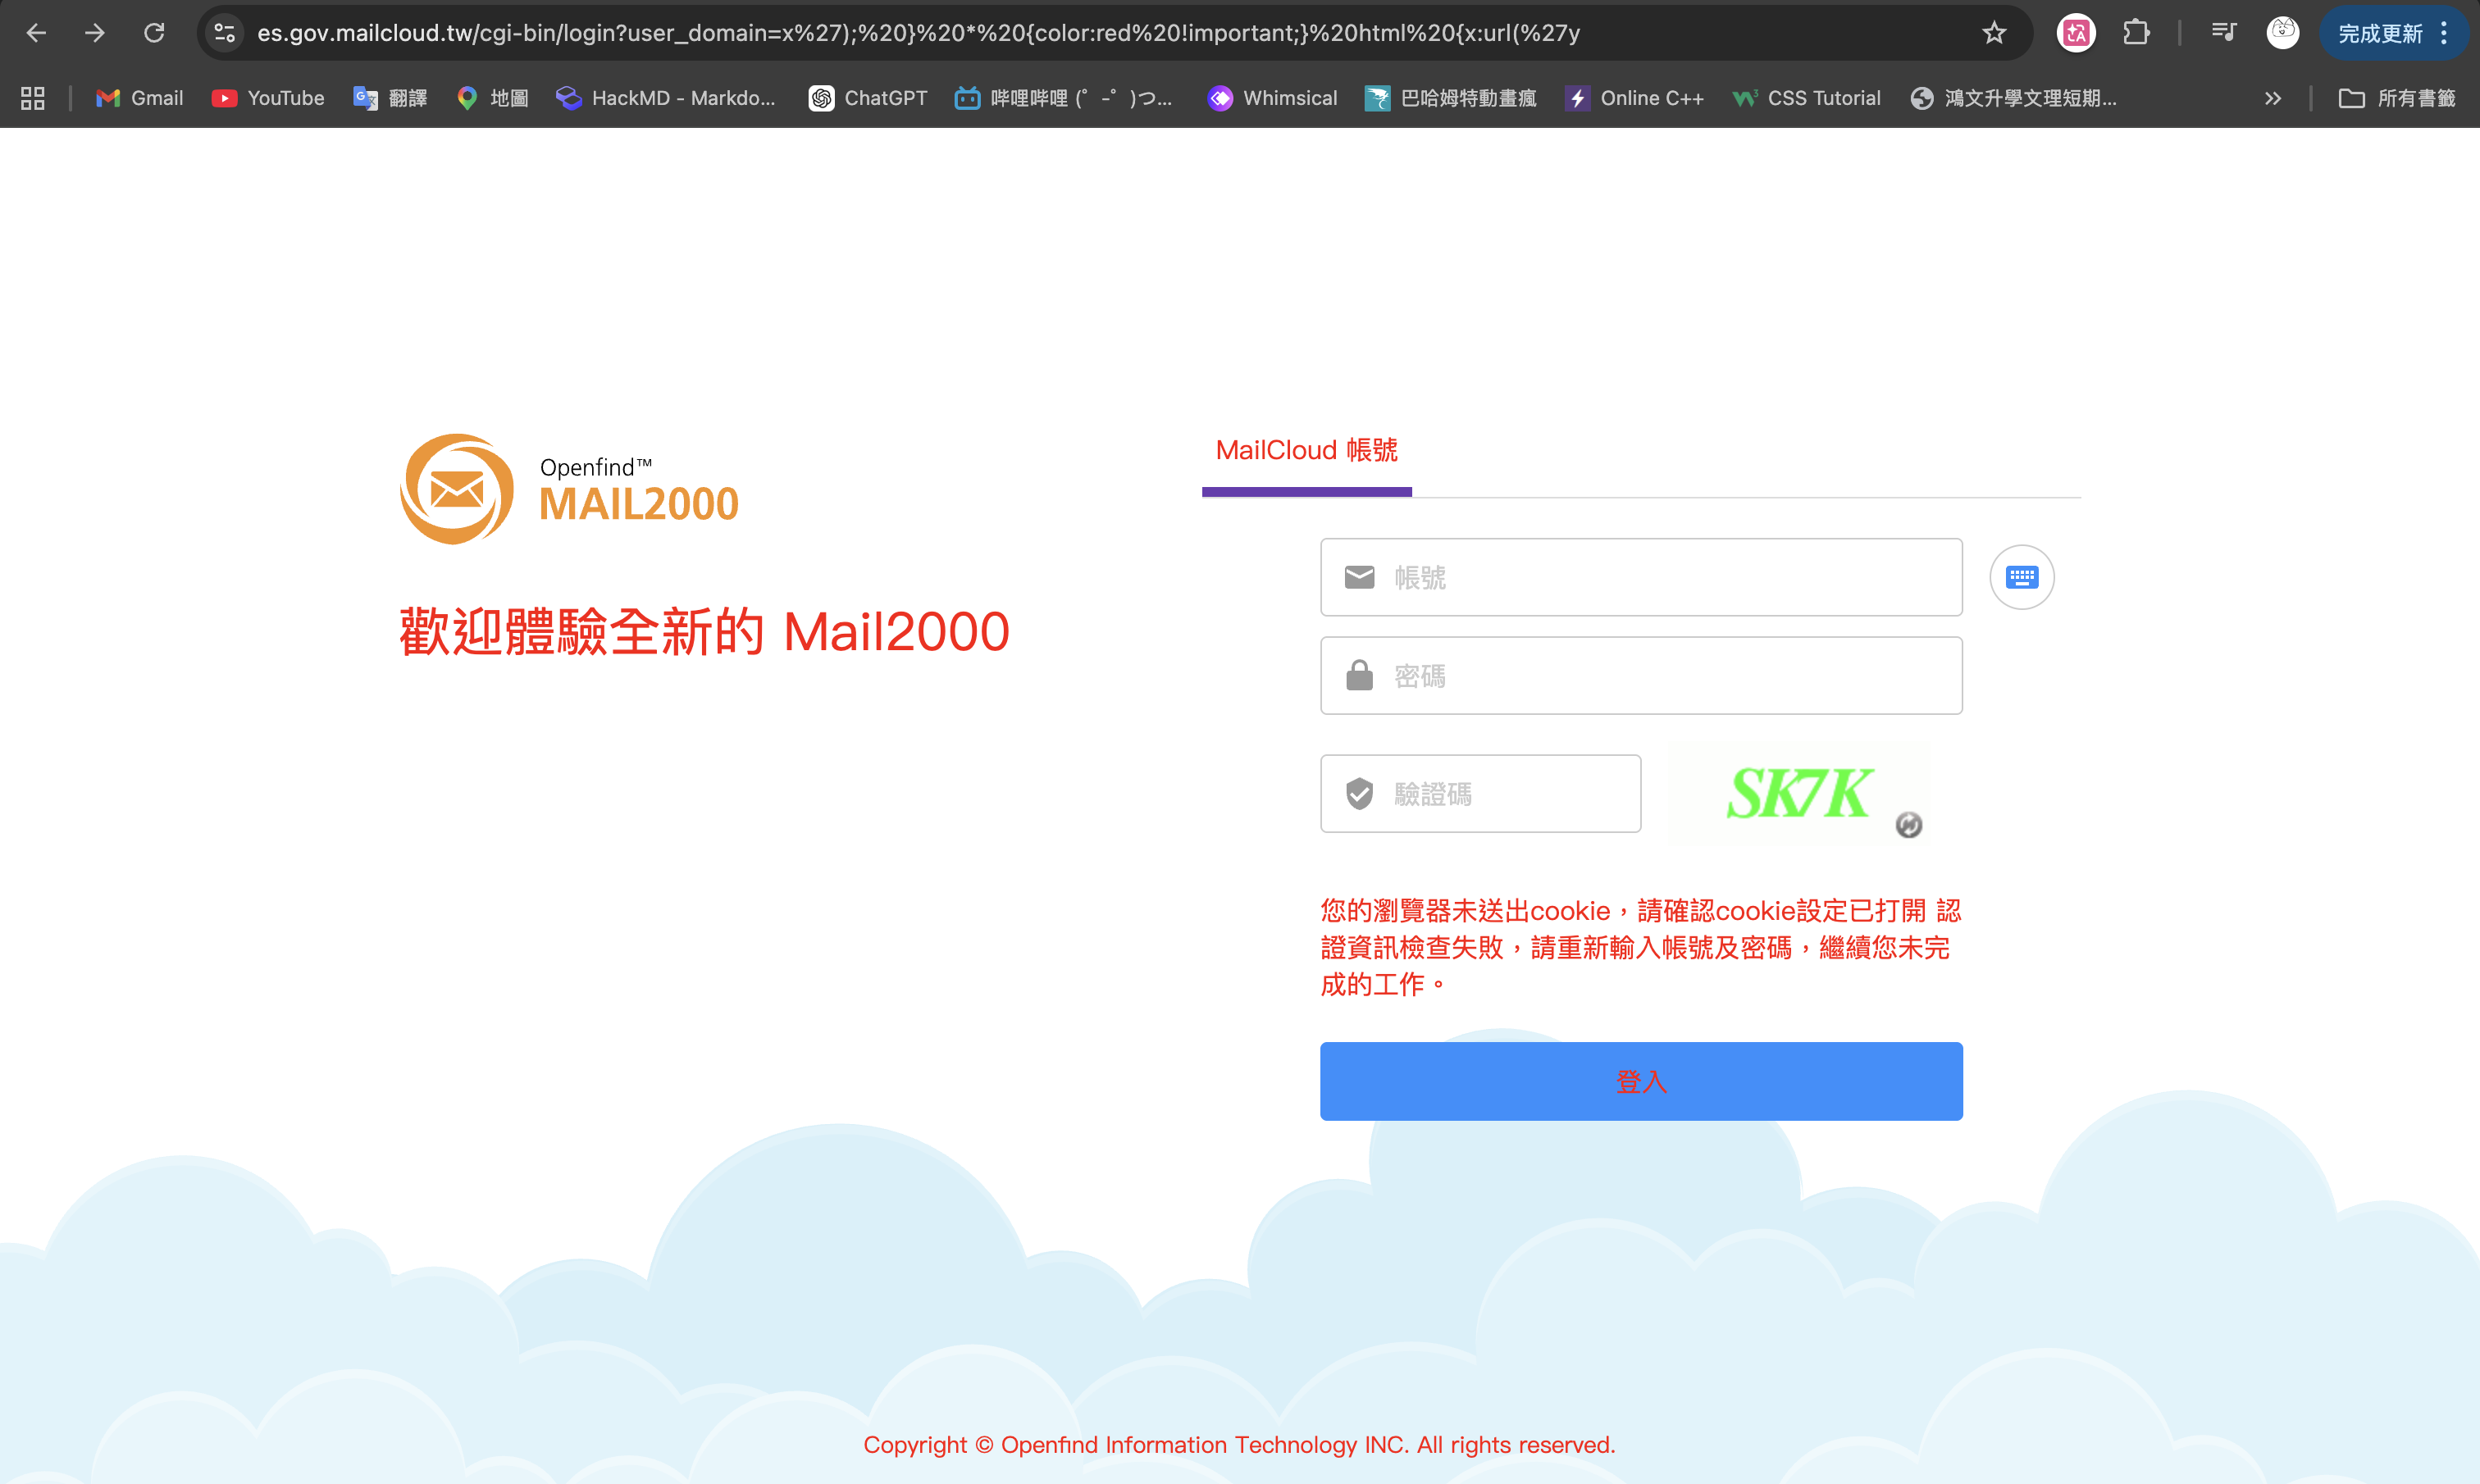Open the Extensions puzzle-piece menu

2136,33
